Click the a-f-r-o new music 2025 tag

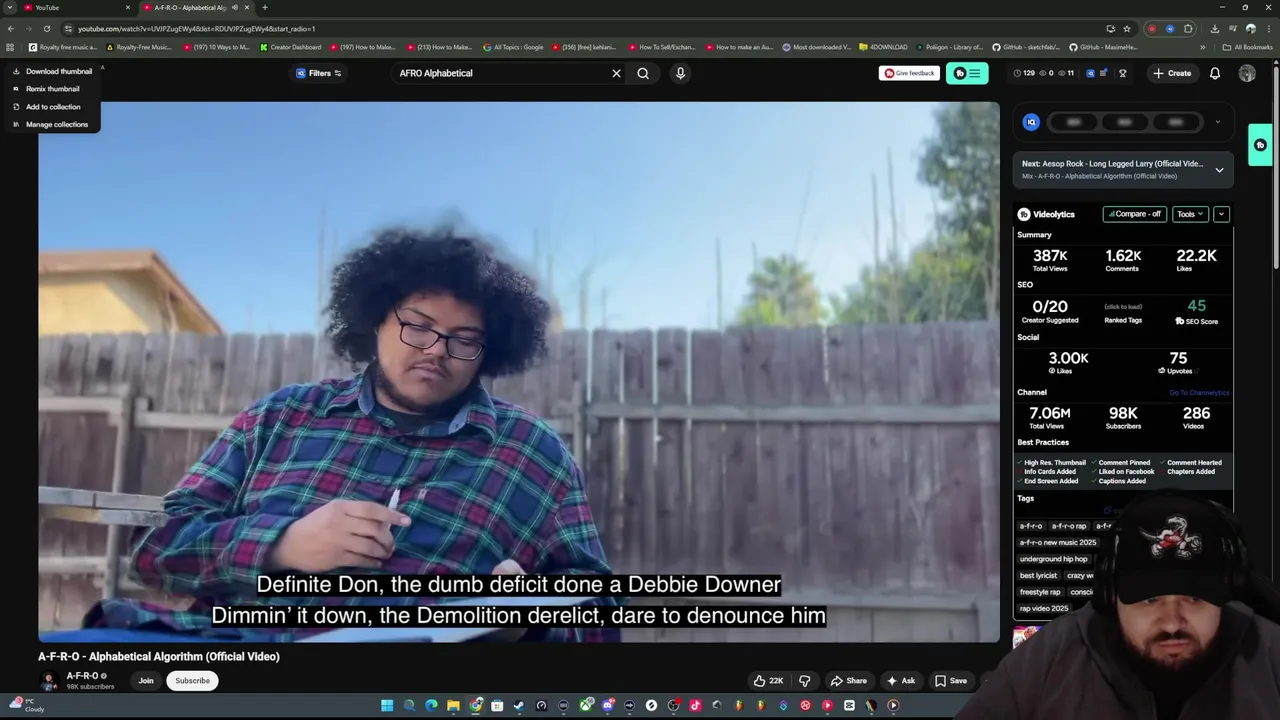tap(1058, 543)
